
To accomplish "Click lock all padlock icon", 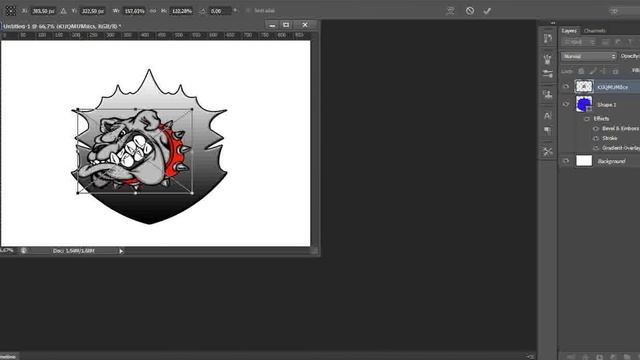I will point(616,71).
